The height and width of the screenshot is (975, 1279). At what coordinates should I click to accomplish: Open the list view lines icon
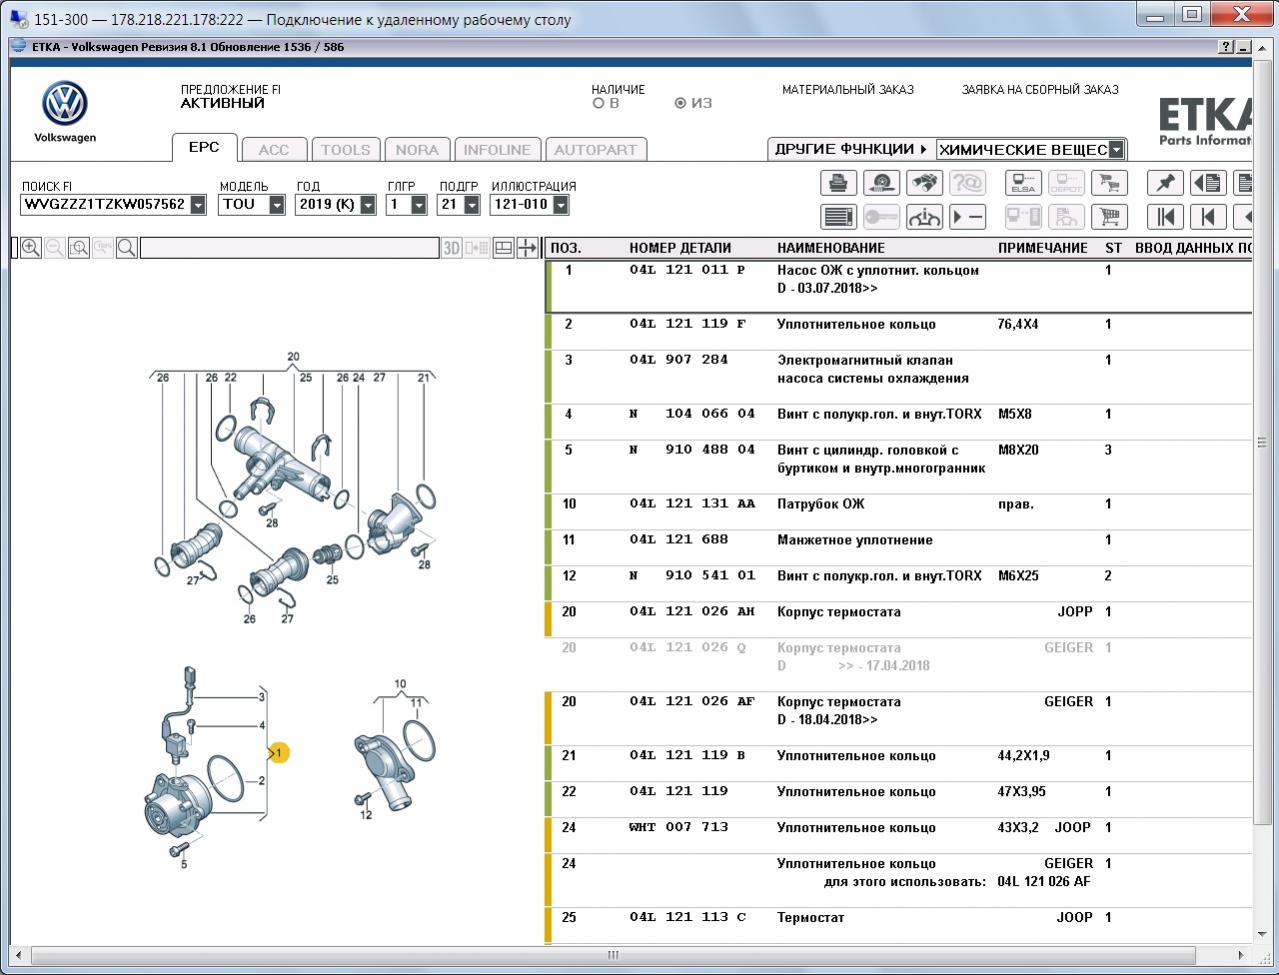coord(838,216)
